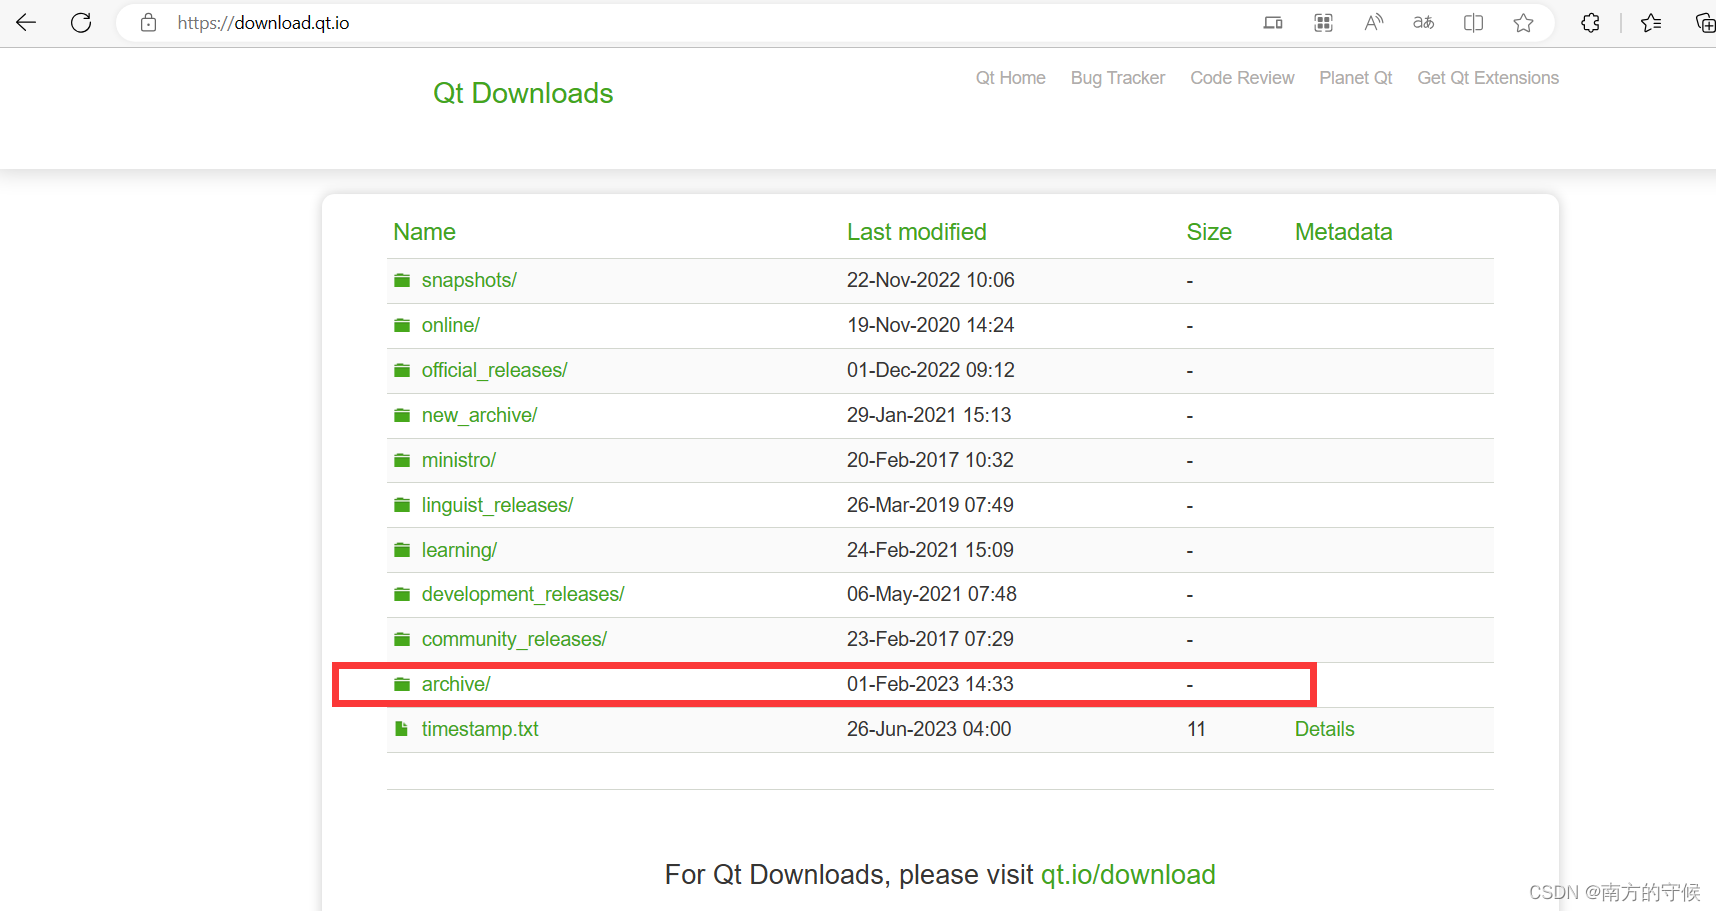Click the send to devices icon
Screen dimensions: 1716x911
pos(1273,22)
